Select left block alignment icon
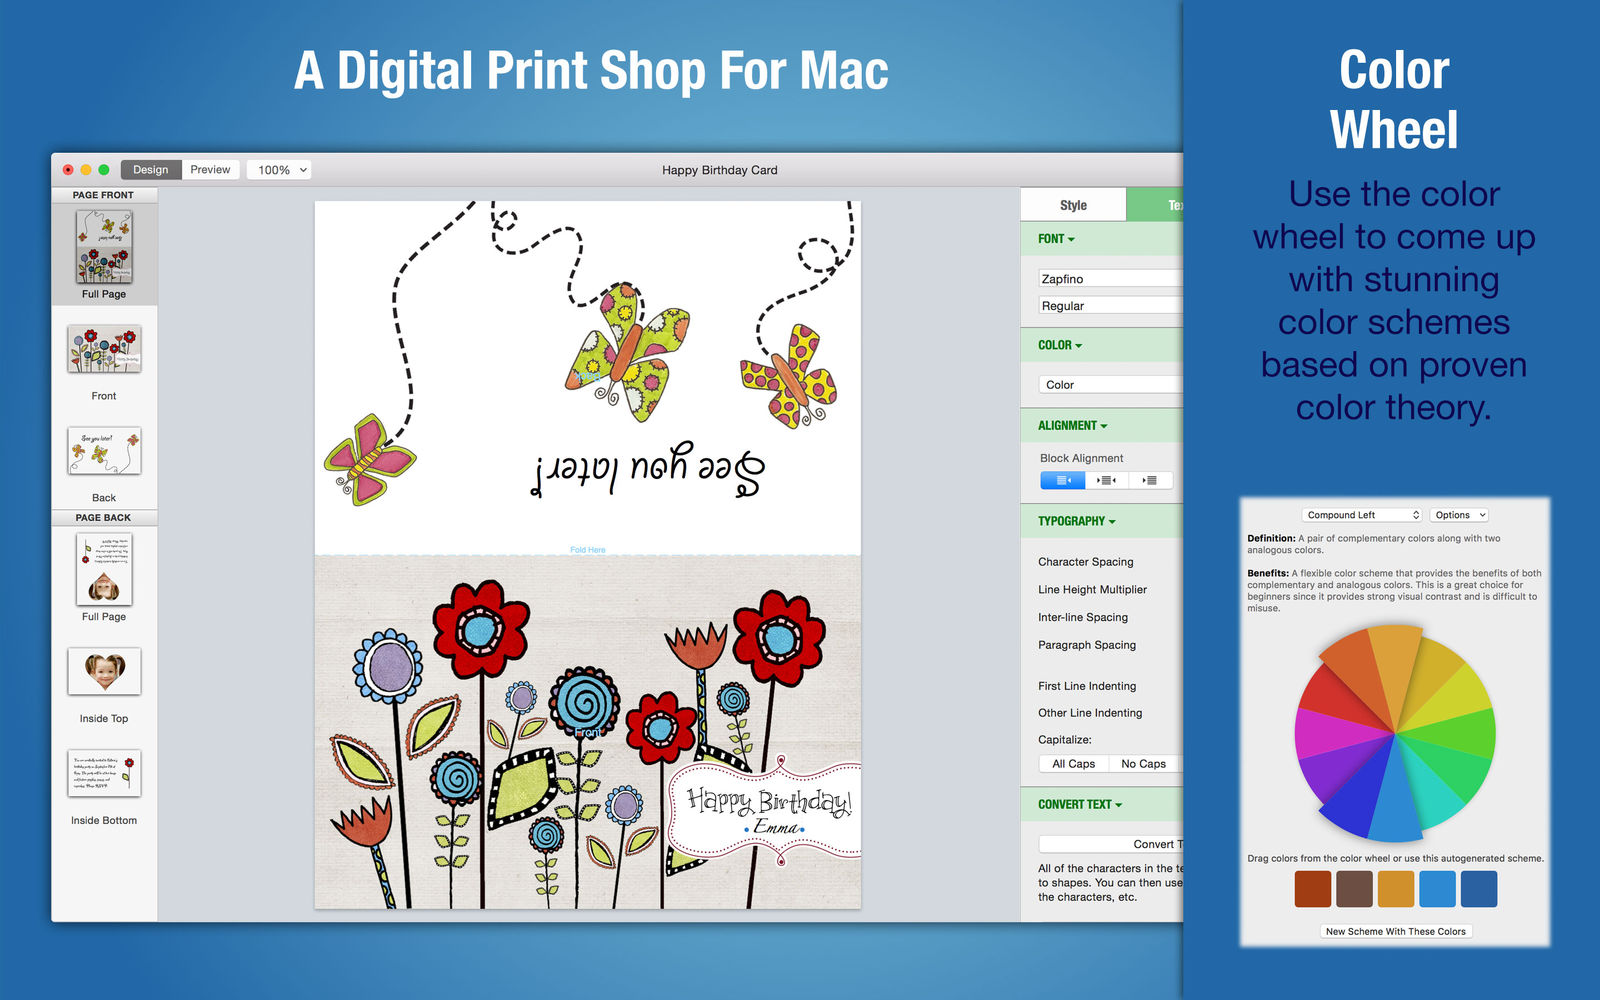Viewport: 1600px width, 1000px height. coord(1062,480)
